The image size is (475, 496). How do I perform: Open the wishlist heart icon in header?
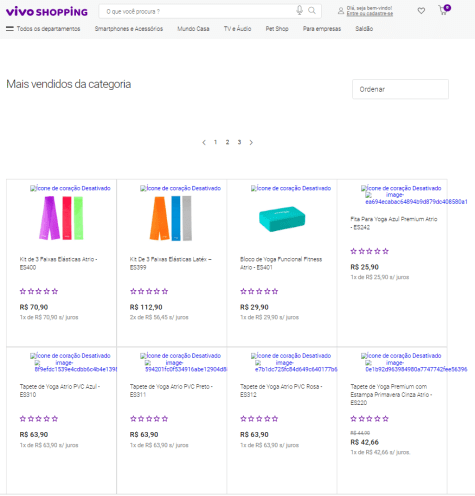click(421, 11)
